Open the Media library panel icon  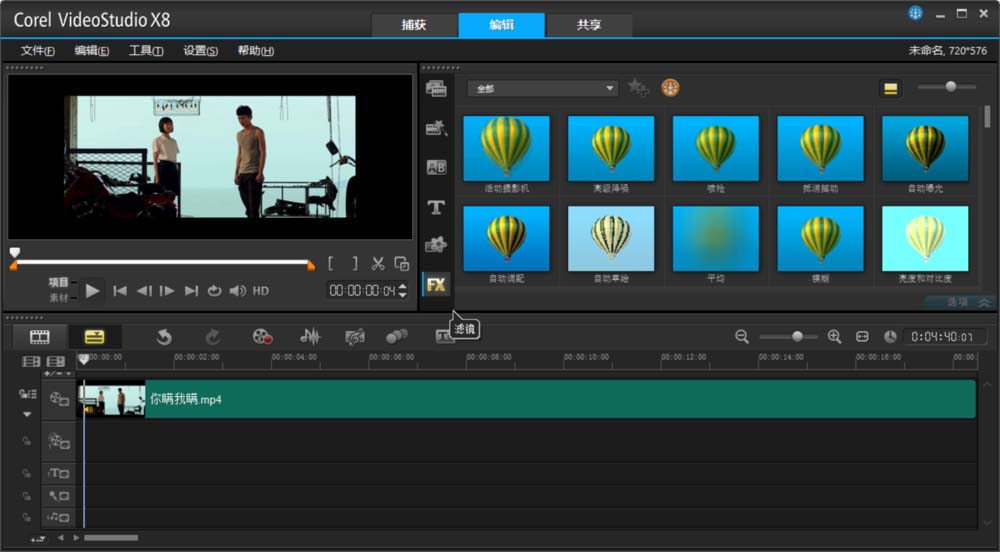coord(436,89)
